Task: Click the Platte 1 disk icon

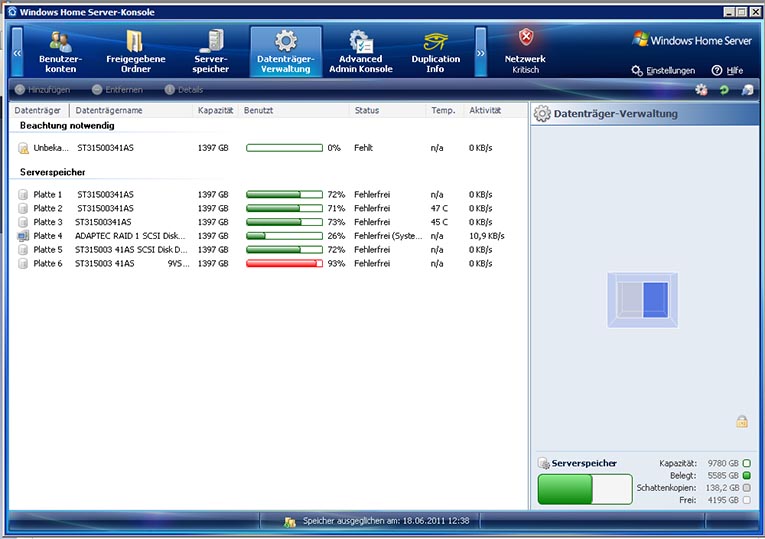Action: pos(23,195)
